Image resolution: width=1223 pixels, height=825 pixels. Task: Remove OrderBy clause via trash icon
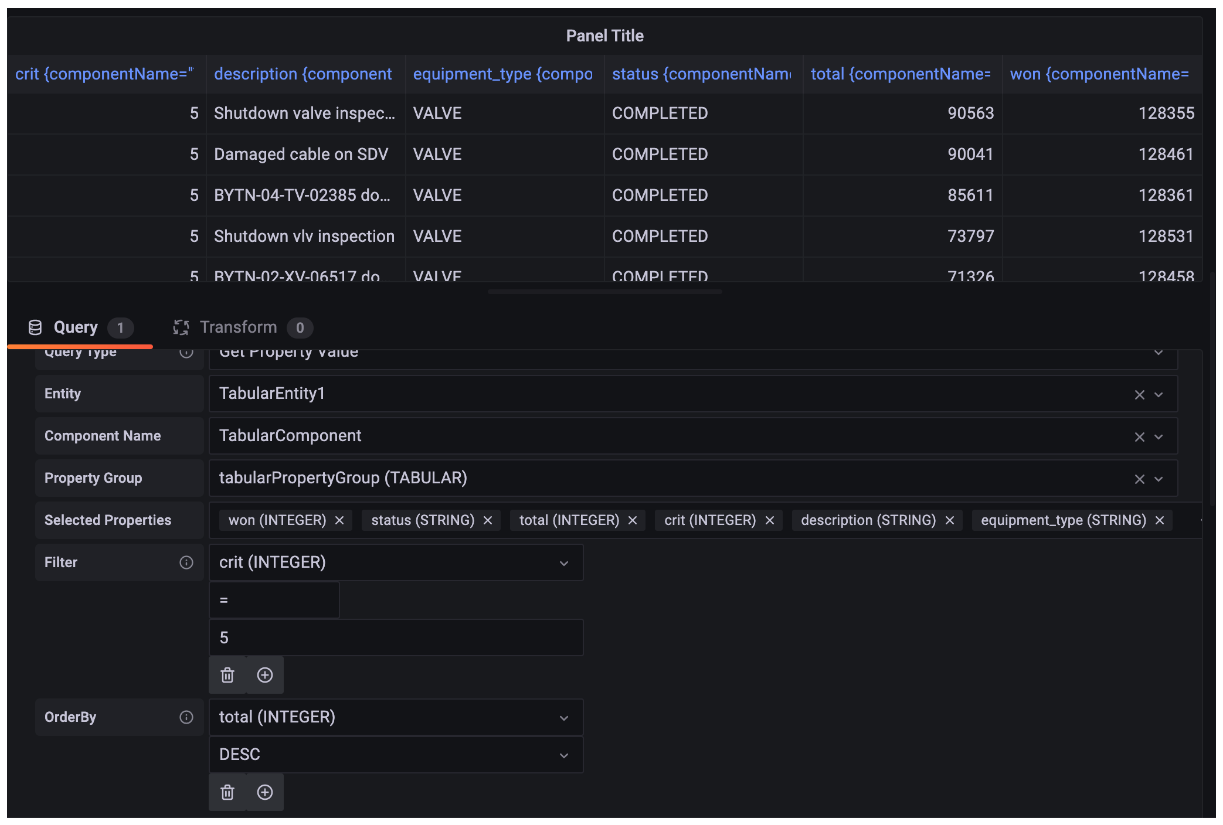pyautogui.click(x=227, y=791)
